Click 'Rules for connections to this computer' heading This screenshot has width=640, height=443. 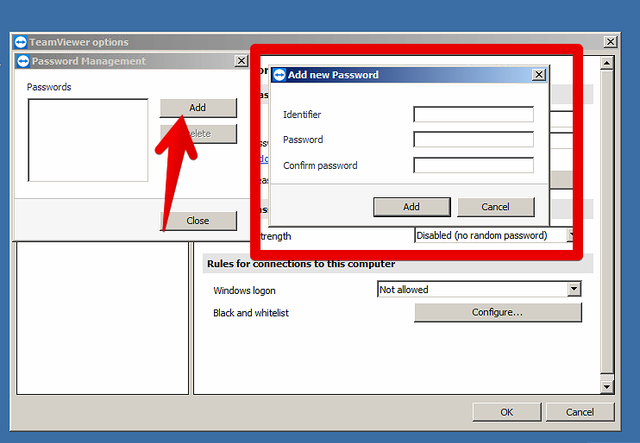(301, 264)
